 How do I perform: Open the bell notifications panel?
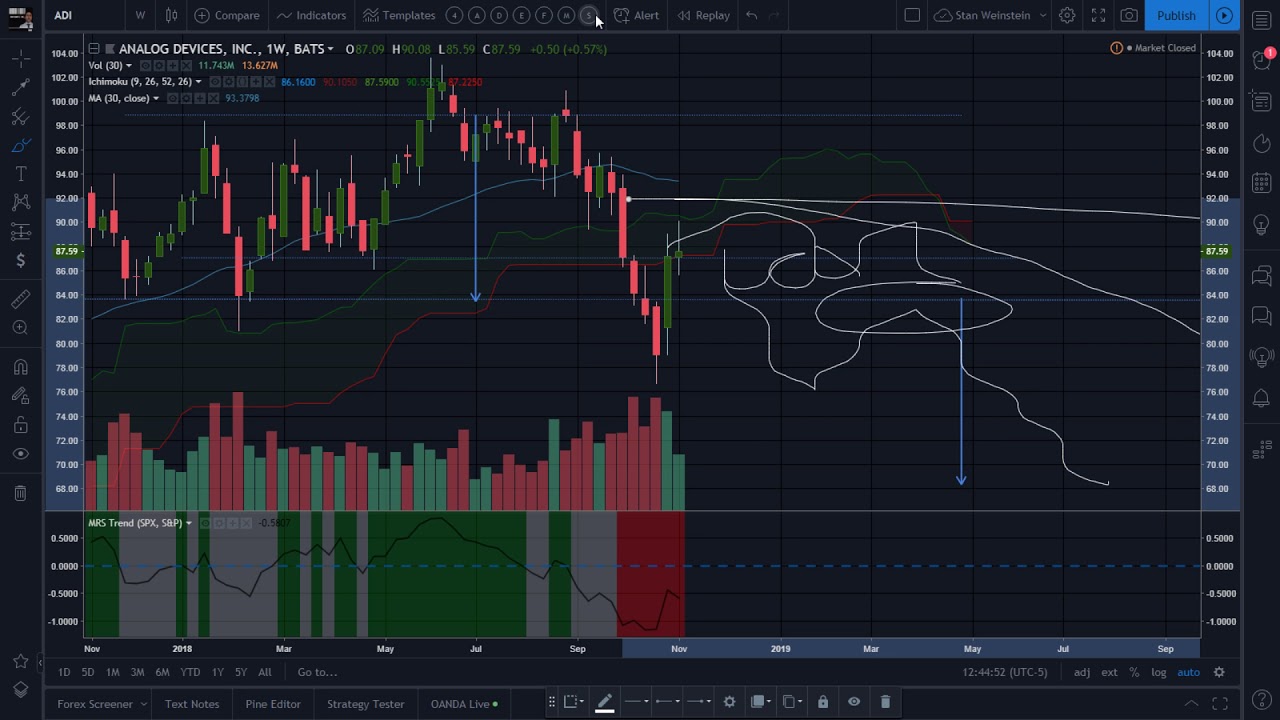click(x=1261, y=398)
